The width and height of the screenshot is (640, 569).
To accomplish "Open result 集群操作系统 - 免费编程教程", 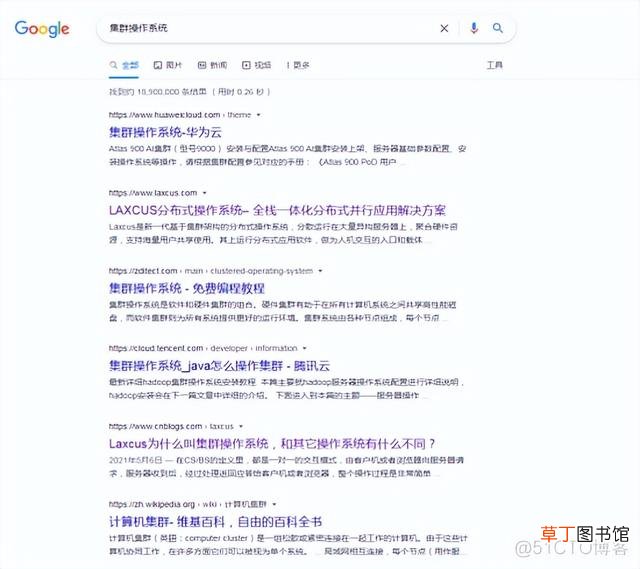I will click(x=187, y=288).
